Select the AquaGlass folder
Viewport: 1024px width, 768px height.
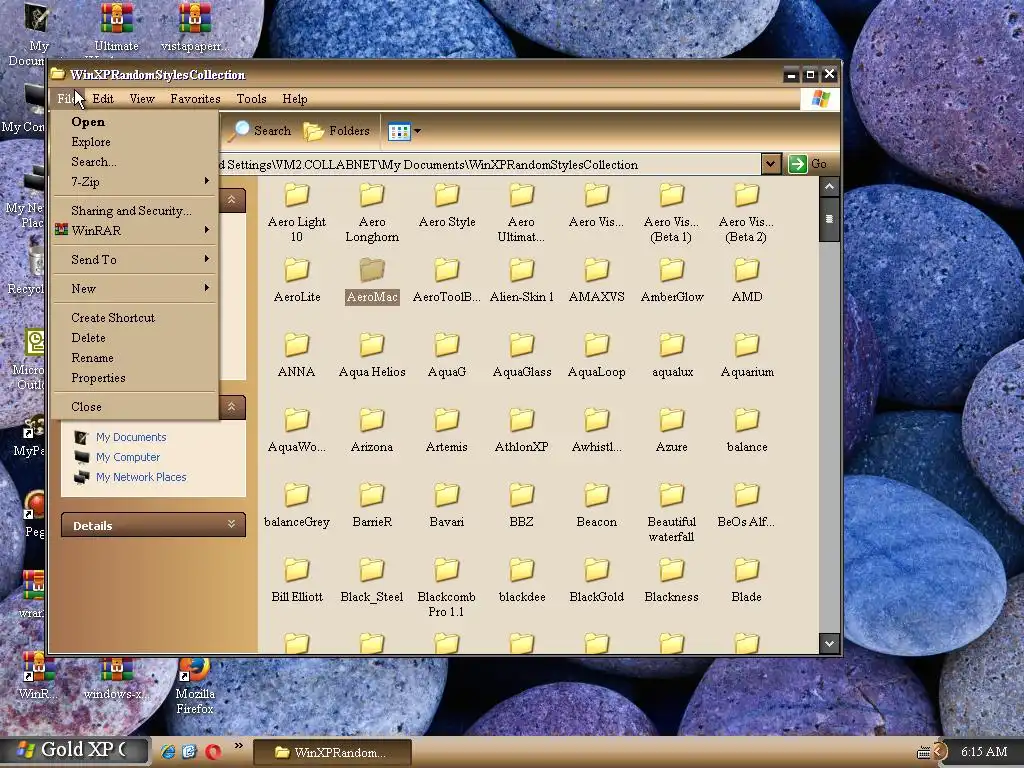(521, 356)
